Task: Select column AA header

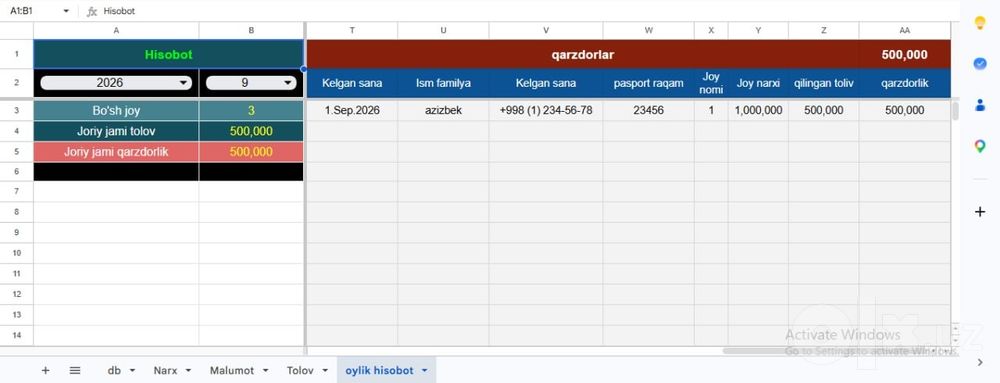Action: (x=905, y=30)
